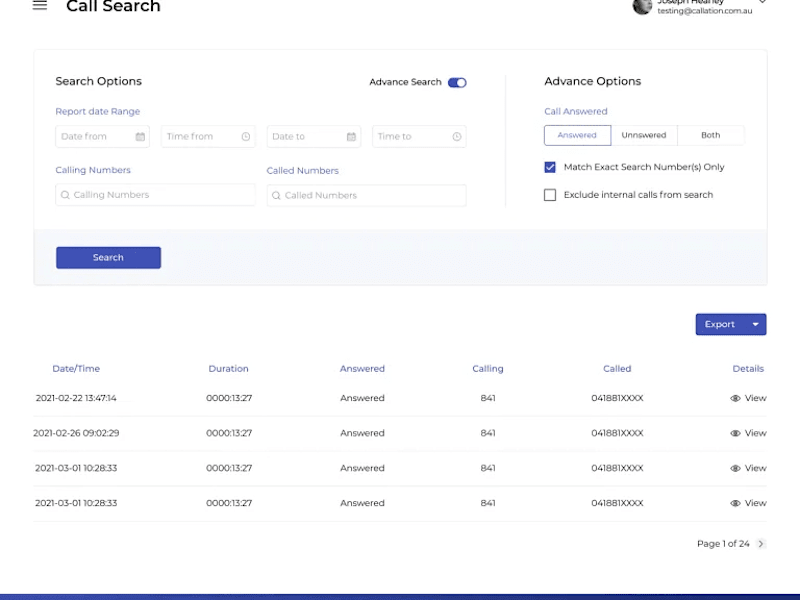Click the eye icon for 2021-02-22 call
This screenshot has height=600, width=800.
coord(735,398)
